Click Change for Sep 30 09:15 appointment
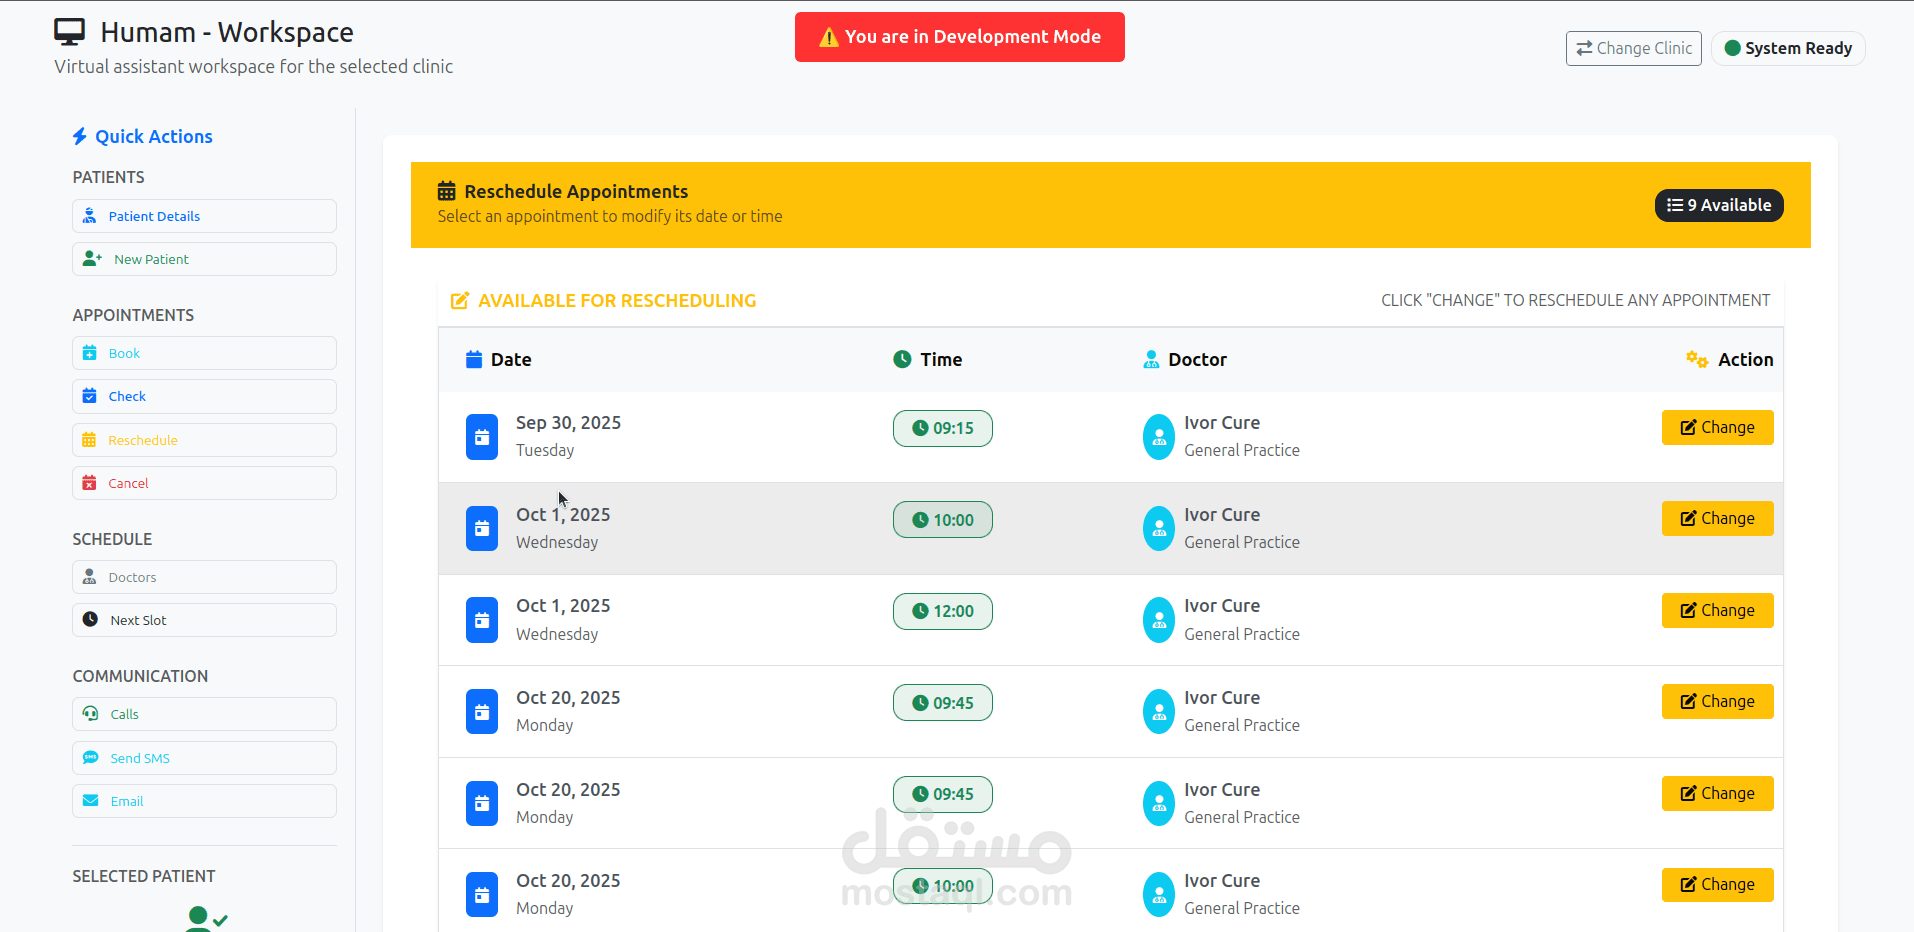 [x=1717, y=427]
